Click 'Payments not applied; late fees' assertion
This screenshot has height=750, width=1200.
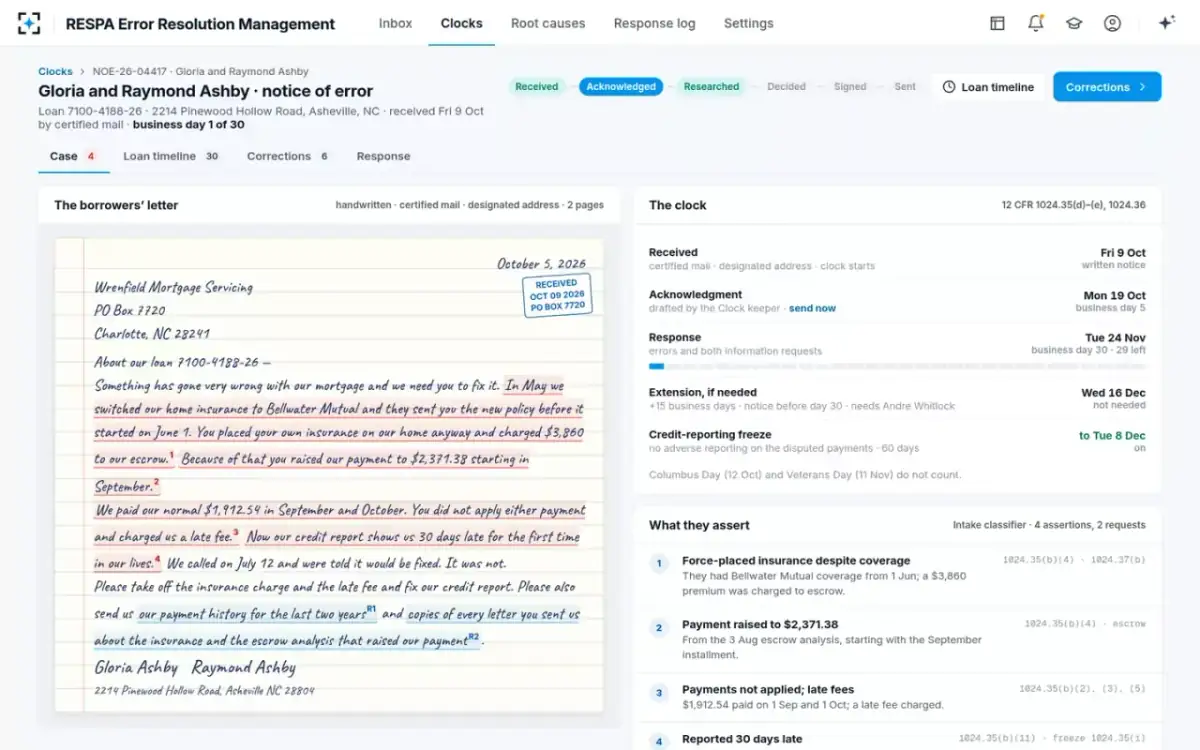click(767, 689)
